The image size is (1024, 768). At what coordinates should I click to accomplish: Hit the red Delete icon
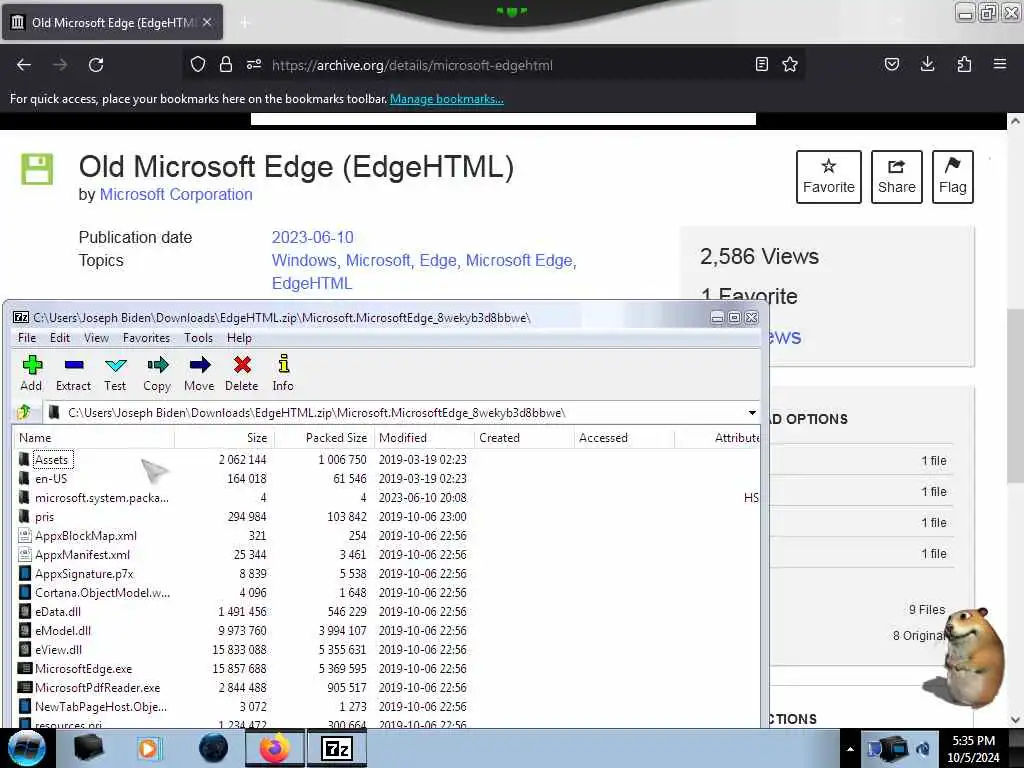[x=242, y=373]
